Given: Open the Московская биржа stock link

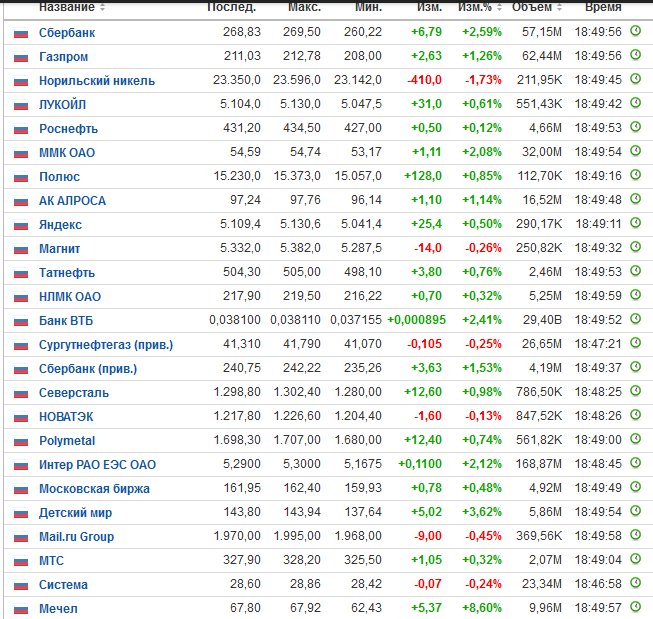Looking at the screenshot, I should pyautogui.click(x=94, y=489).
